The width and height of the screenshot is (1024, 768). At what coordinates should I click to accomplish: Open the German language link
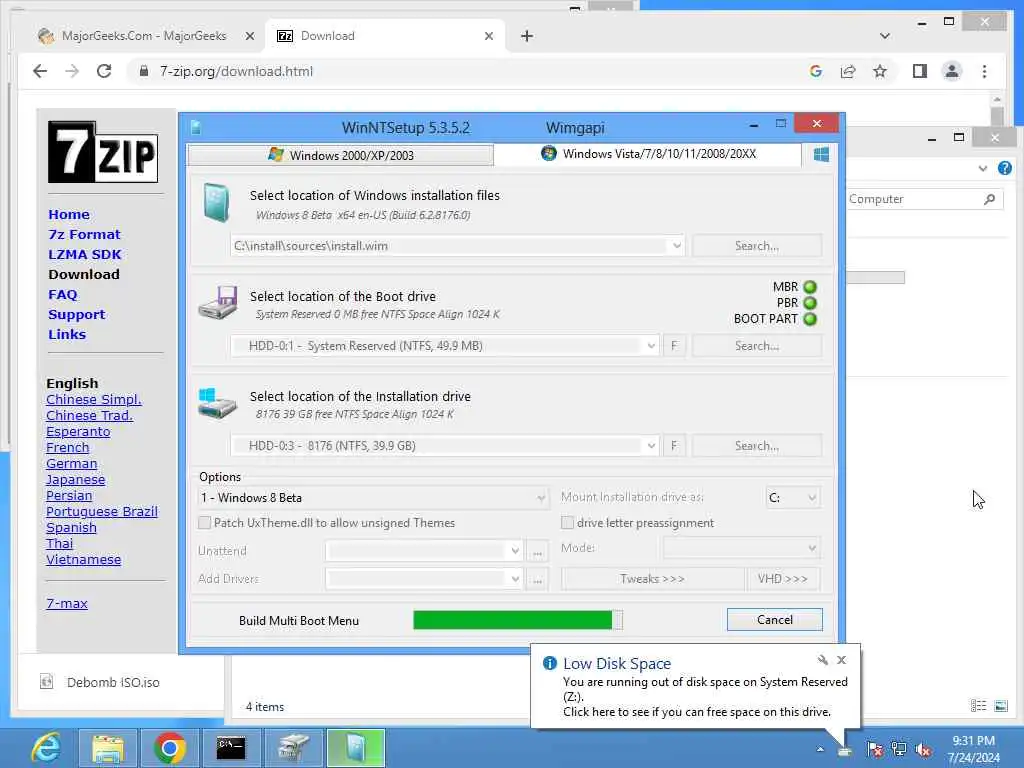72,464
